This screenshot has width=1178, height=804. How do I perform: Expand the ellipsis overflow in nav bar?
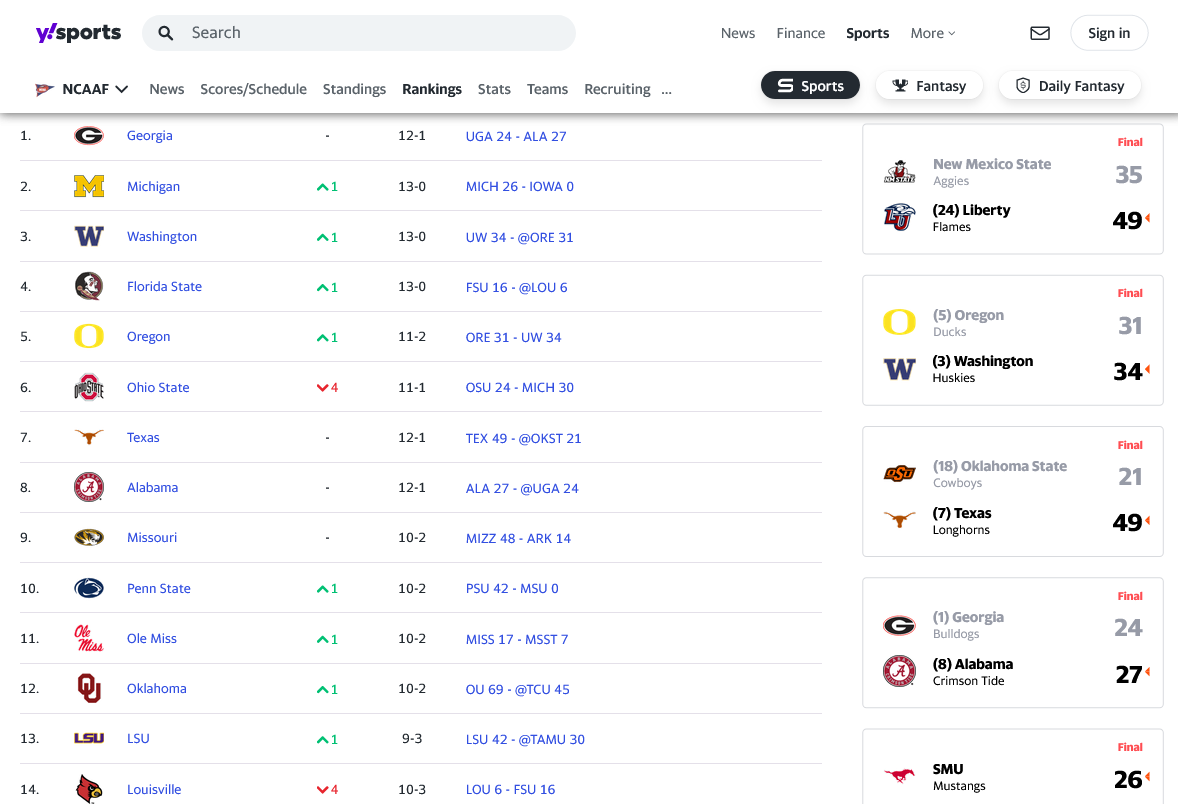666,89
